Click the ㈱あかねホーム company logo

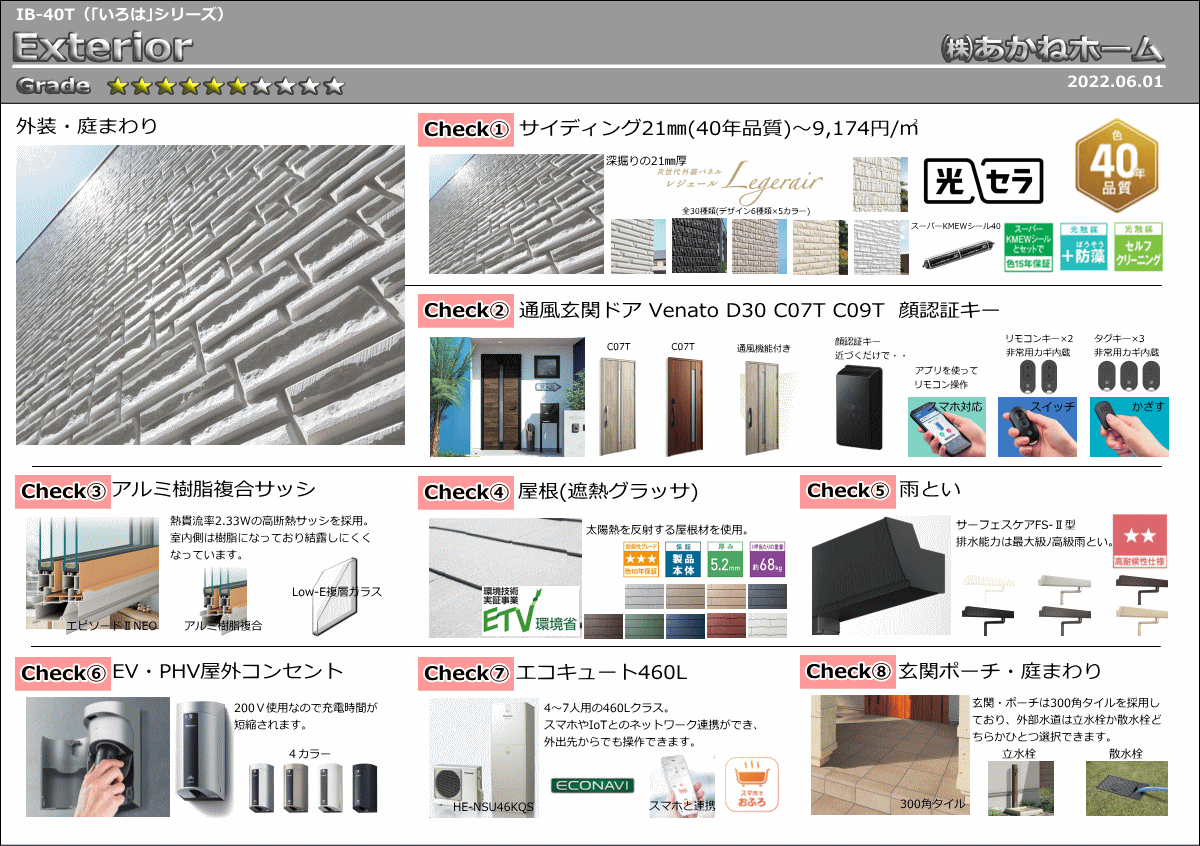[1052, 48]
